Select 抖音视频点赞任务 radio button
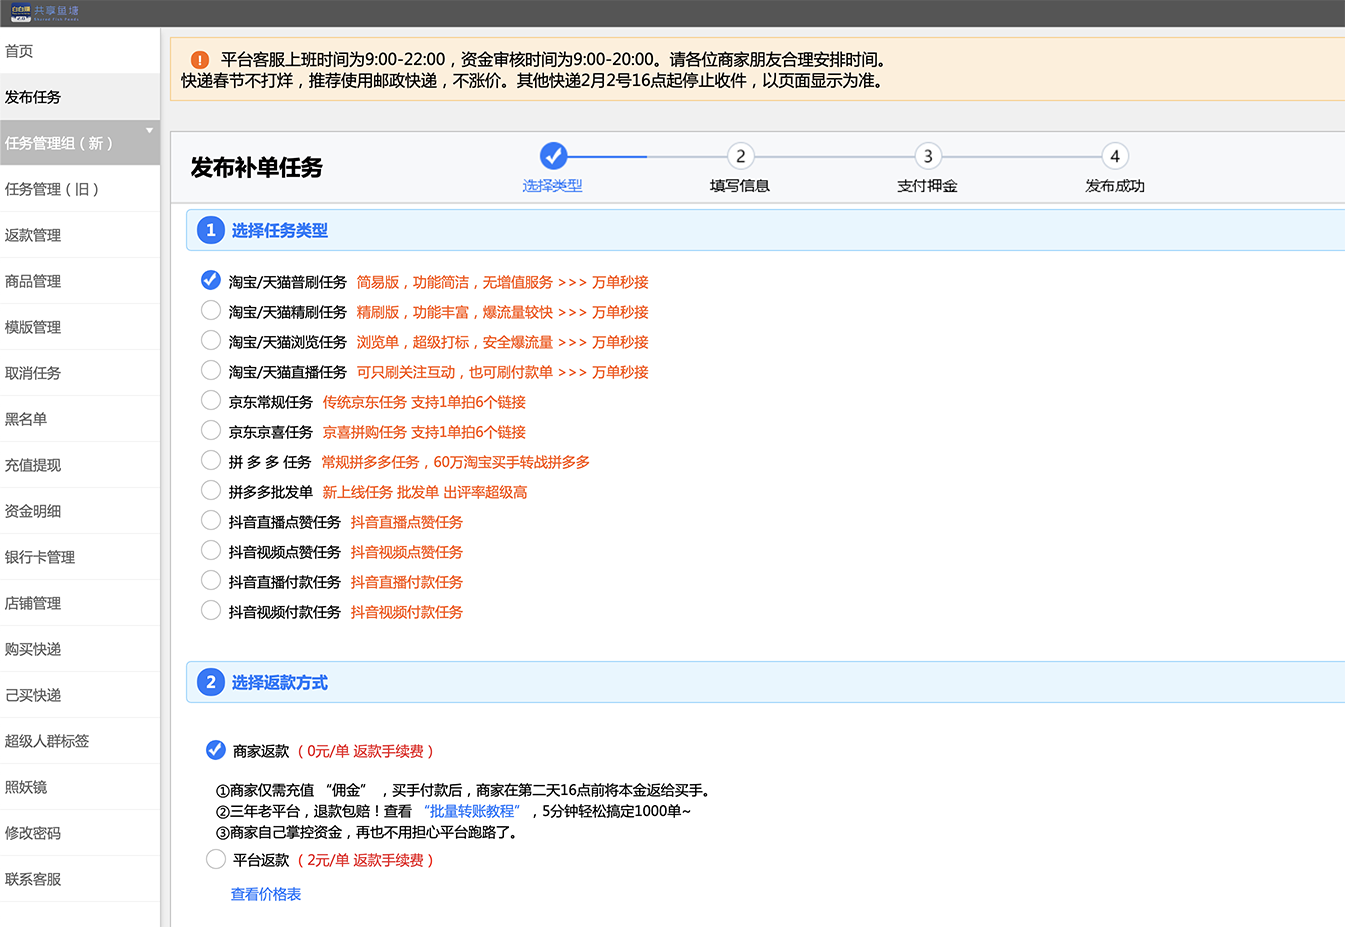The image size is (1345, 927). coord(211,550)
